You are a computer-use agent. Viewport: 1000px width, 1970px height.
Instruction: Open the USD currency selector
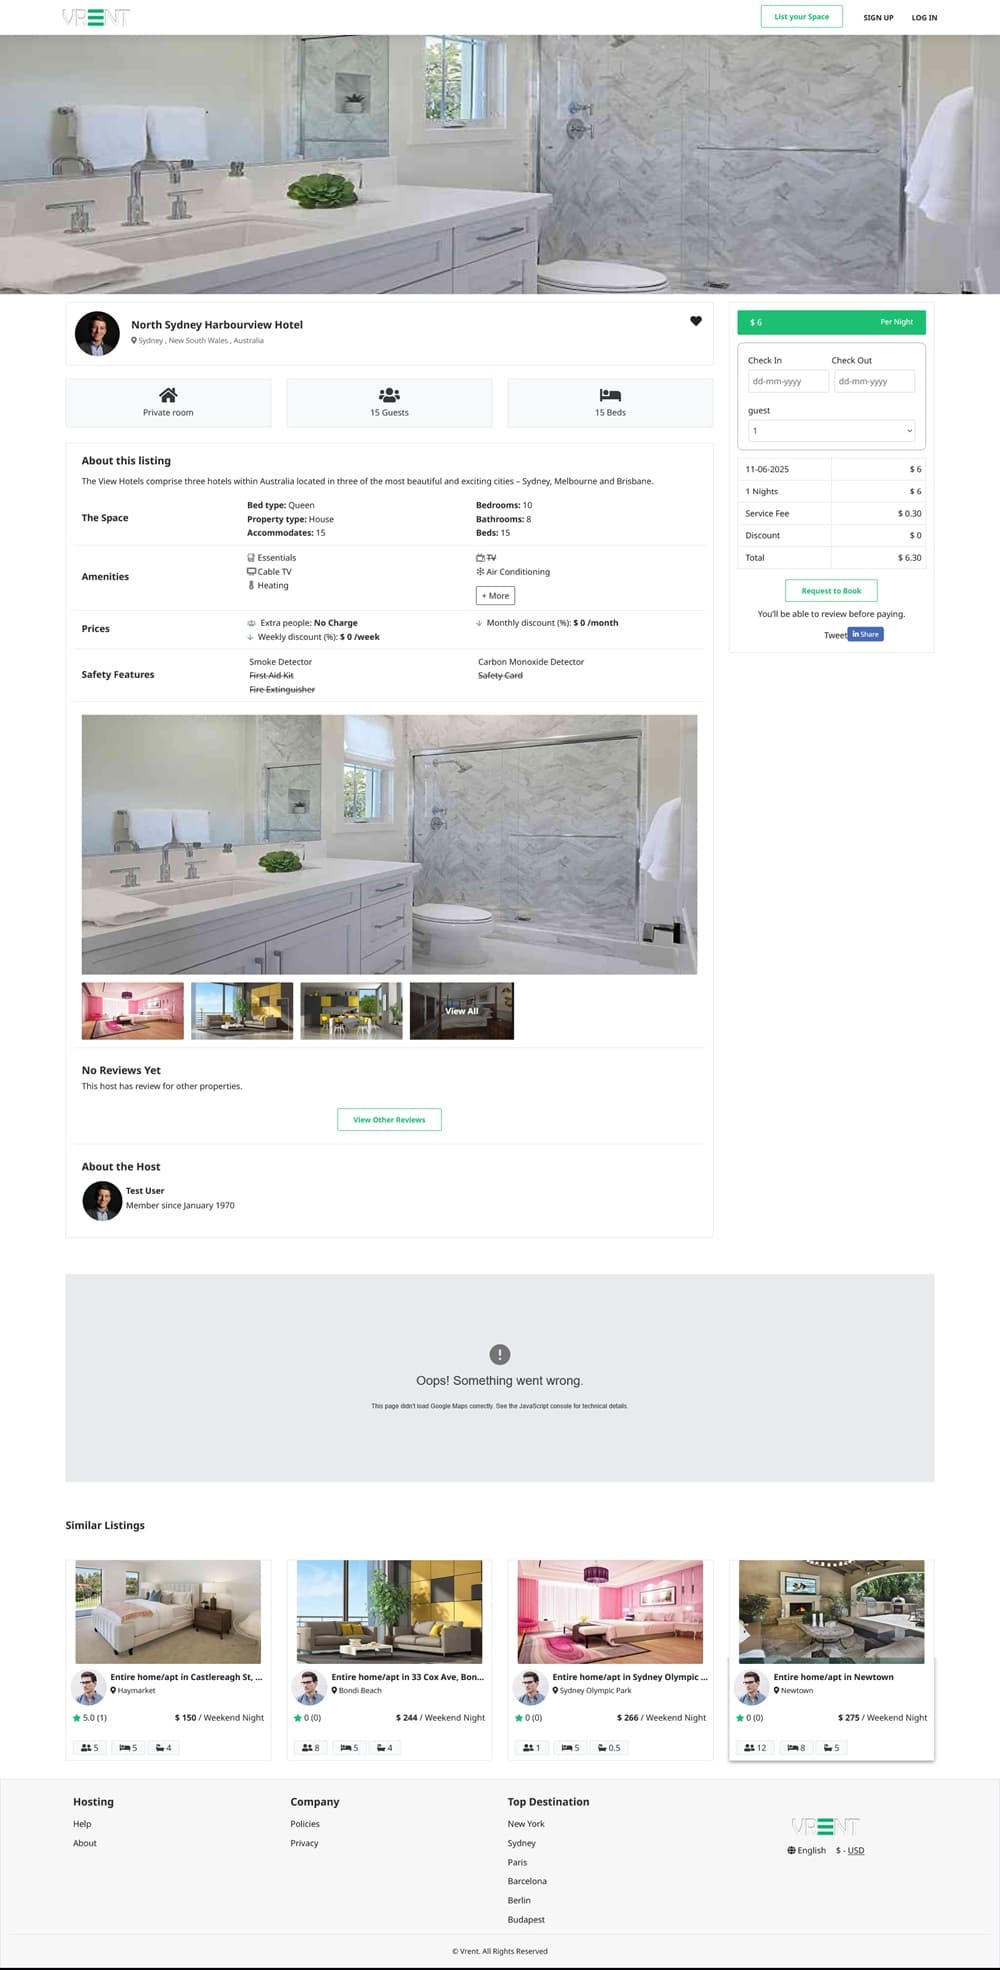pos(855,1850)
